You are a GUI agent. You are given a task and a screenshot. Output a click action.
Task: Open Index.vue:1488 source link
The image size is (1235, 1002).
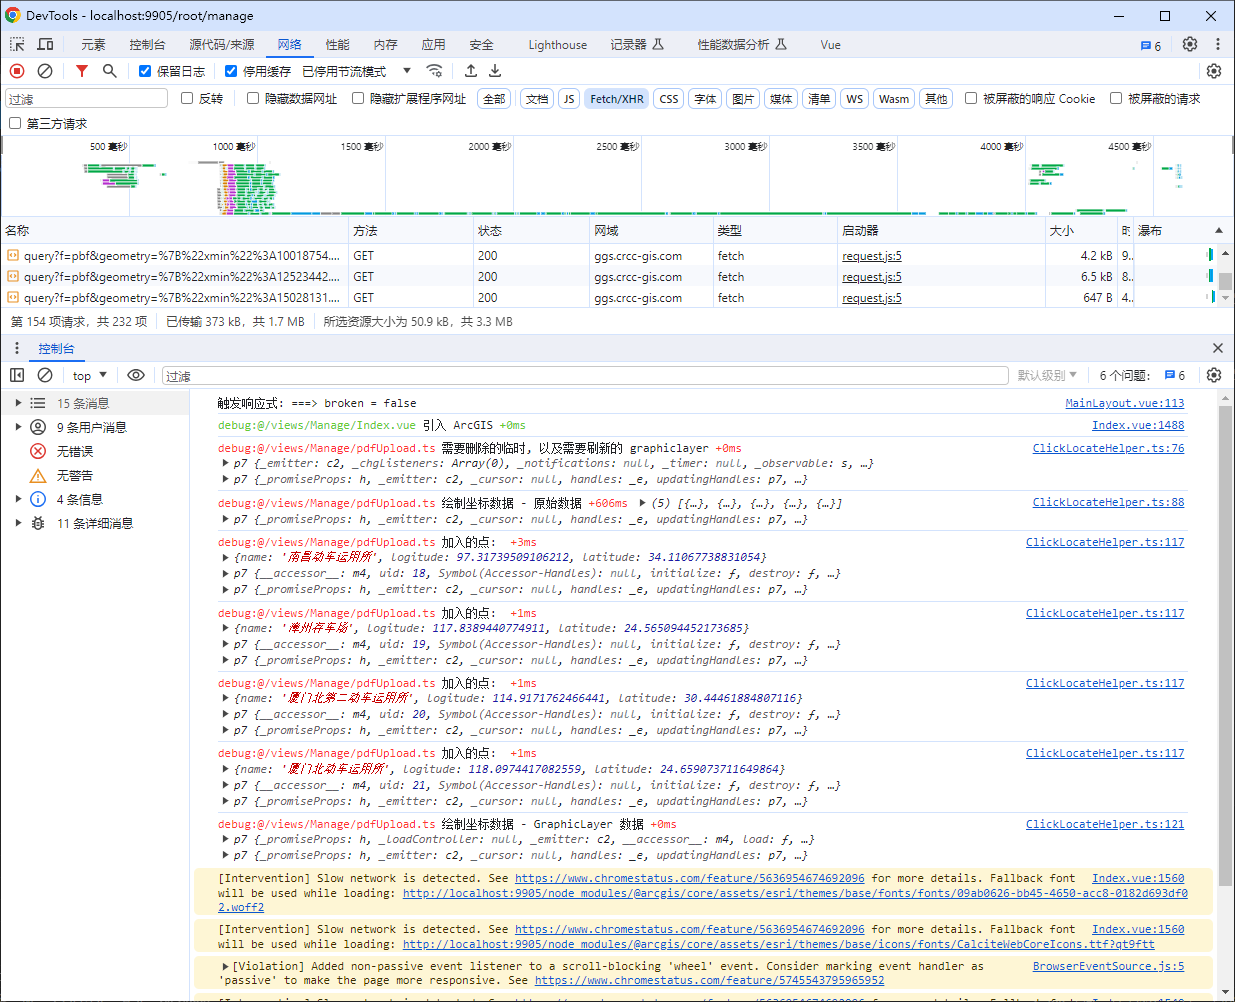point(1138,425)
